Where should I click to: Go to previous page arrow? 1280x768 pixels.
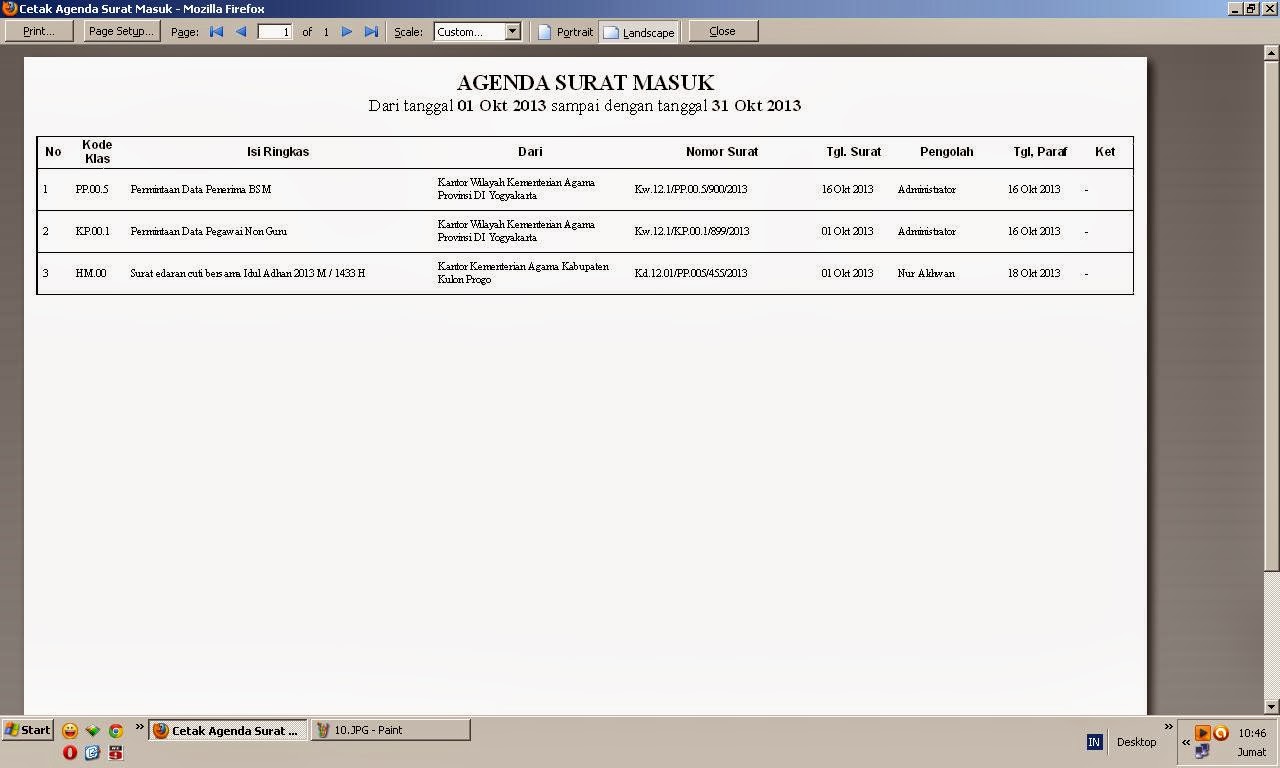(x=241, y=32)
